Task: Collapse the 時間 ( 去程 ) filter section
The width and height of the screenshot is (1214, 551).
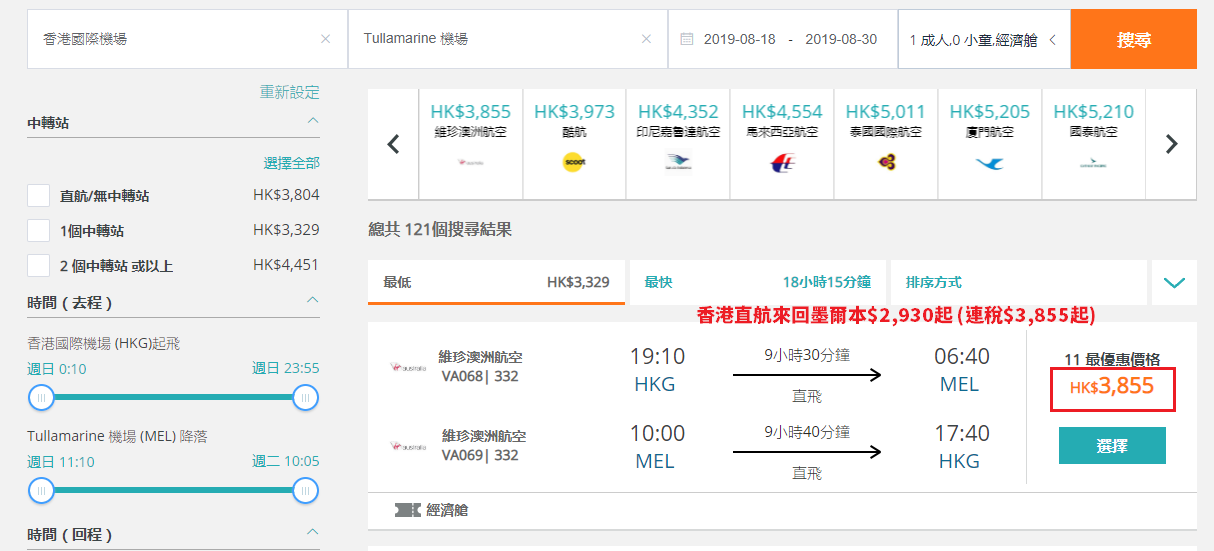Action: (x=313, y=300)
